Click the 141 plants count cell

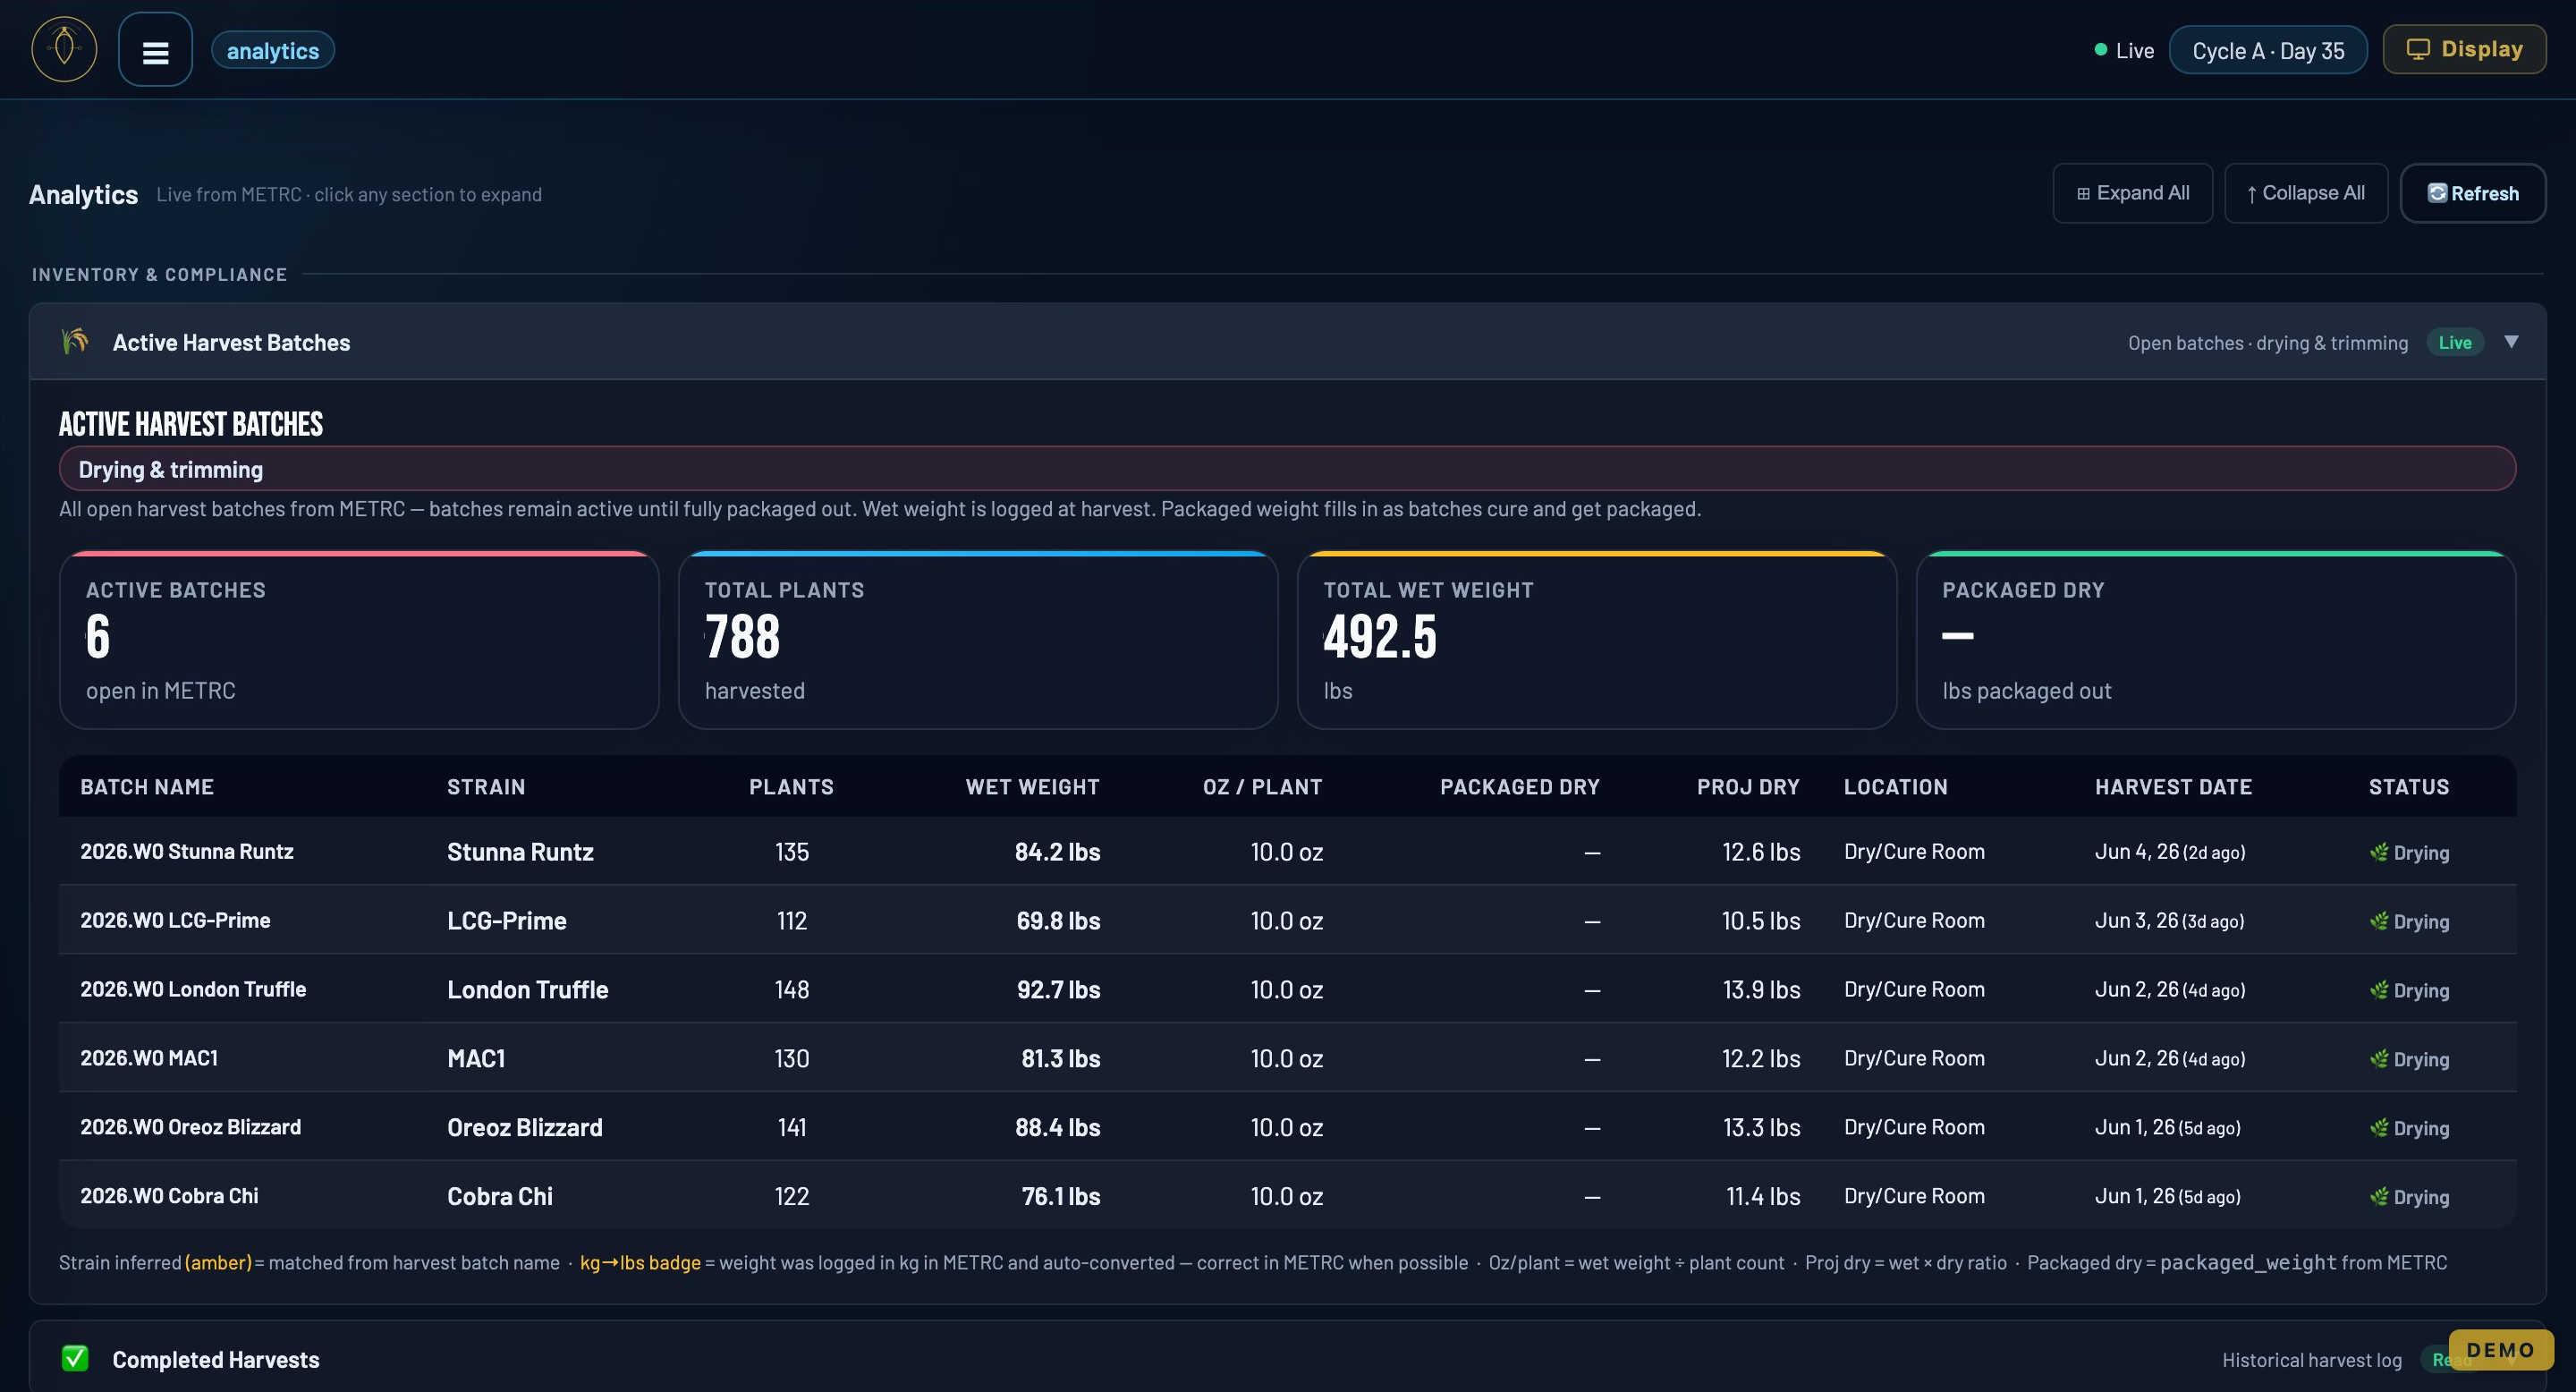[792, 1128]
